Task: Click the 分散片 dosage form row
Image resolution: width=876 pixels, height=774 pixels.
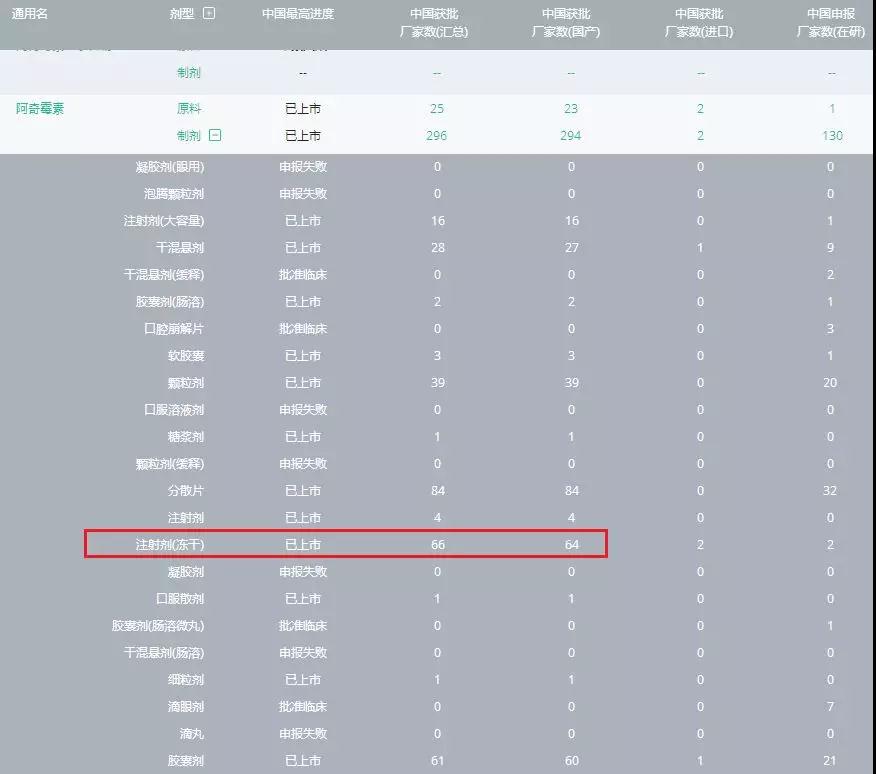Action: pos(186,491)
